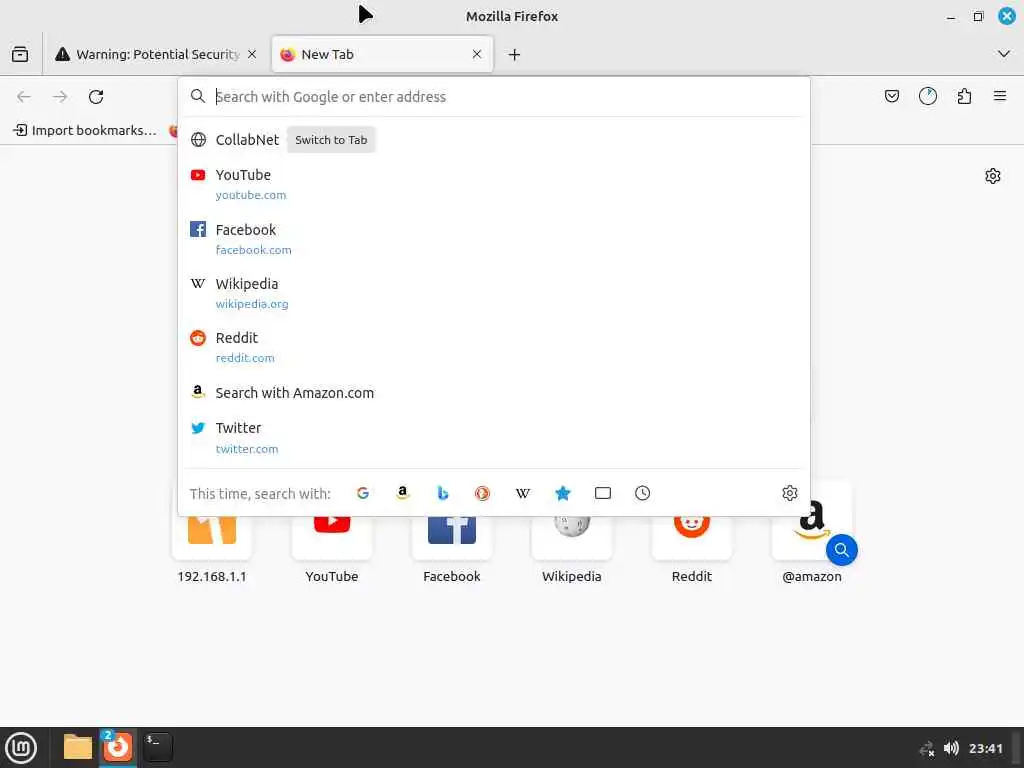Open volume speaker tray icon

pyautogui.click(x=951, y=748)
